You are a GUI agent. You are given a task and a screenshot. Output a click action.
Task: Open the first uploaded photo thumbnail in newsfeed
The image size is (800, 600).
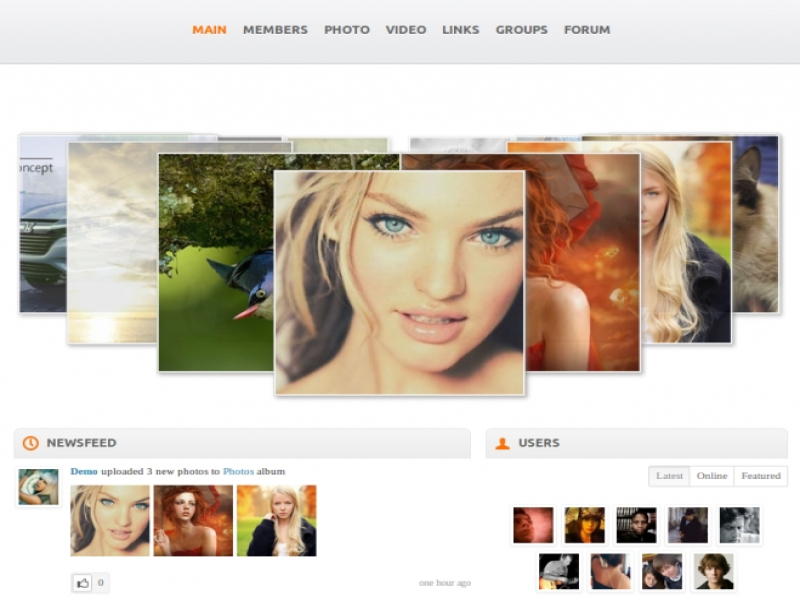tap(110, 520)
